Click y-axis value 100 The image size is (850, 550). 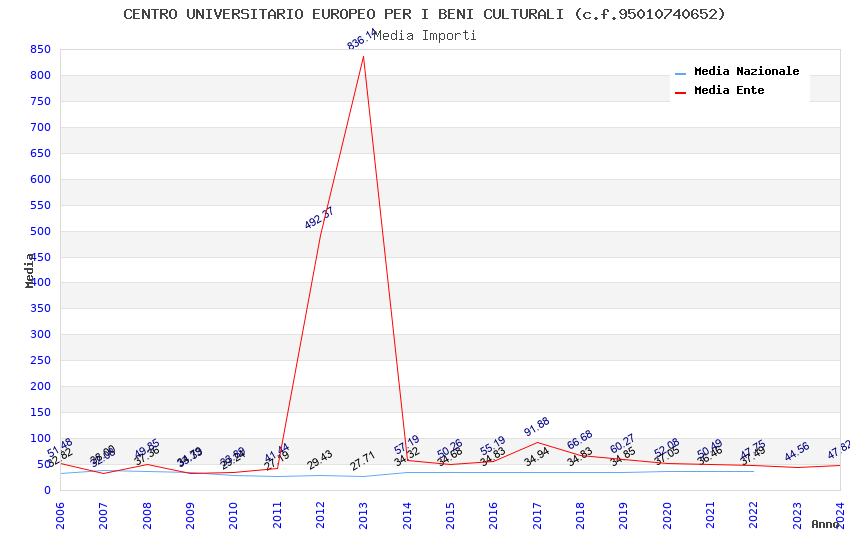coord(41,438)
